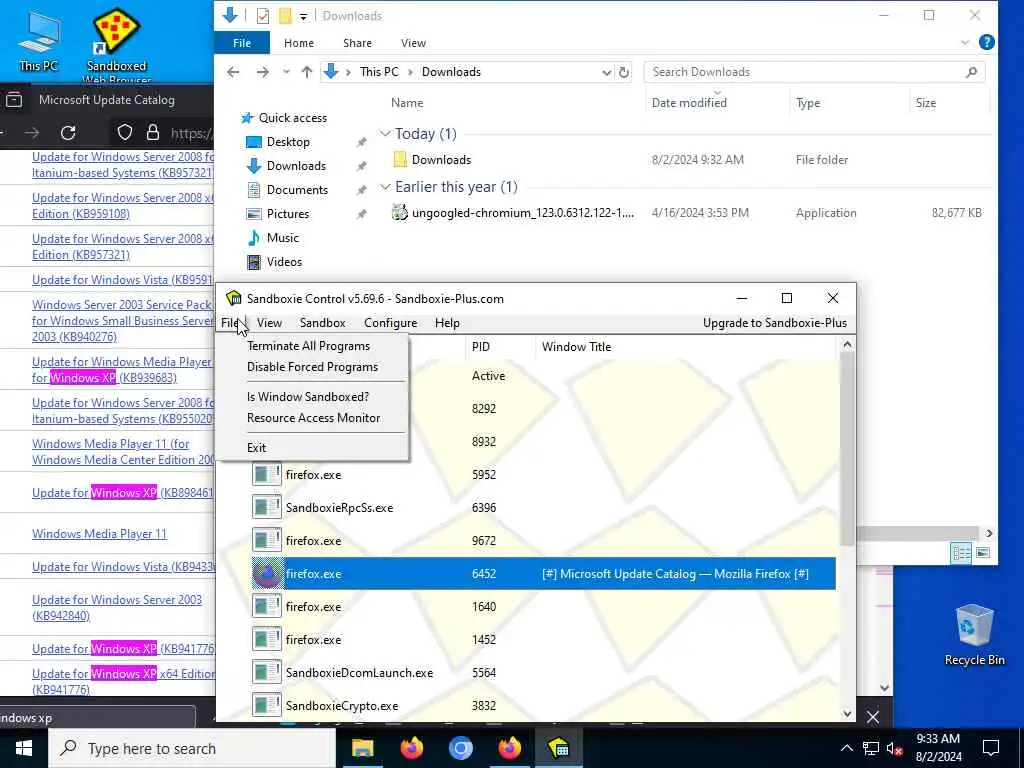Activate Sandboxie Control taskbar icon
The height and width of the screenshot is (768, 1024).
click(x=558, y=748)
